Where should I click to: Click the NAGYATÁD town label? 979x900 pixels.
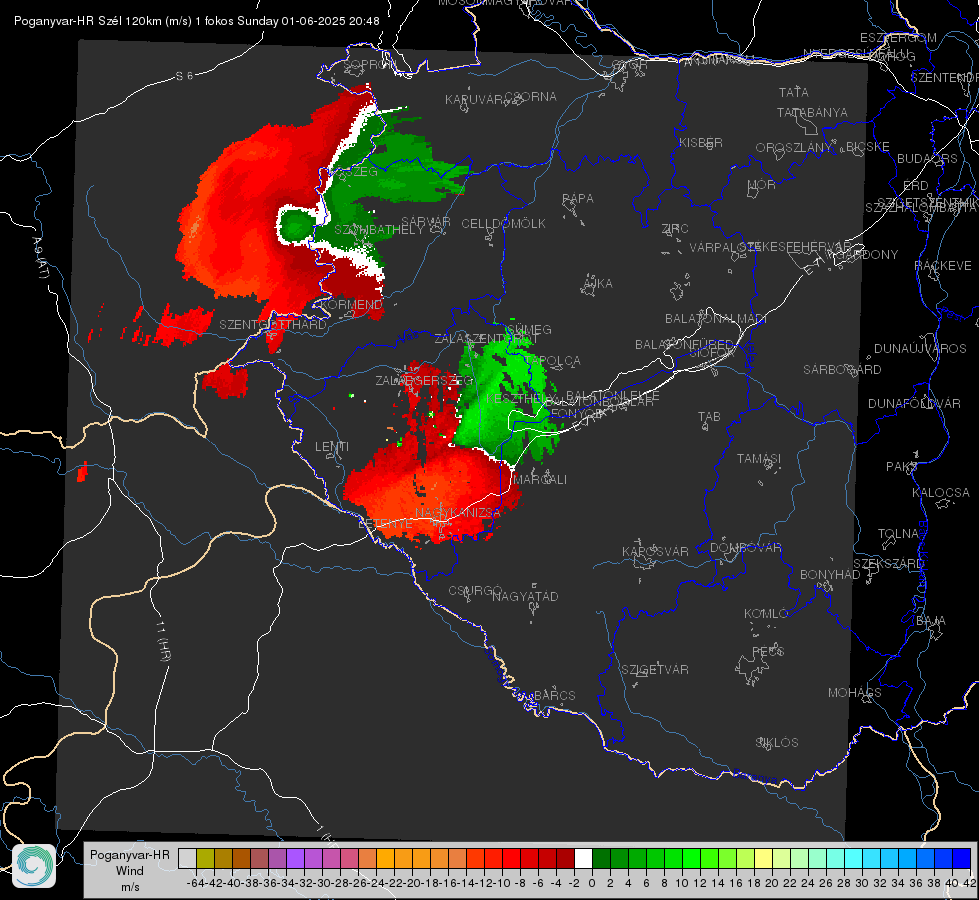click(525, 596)
